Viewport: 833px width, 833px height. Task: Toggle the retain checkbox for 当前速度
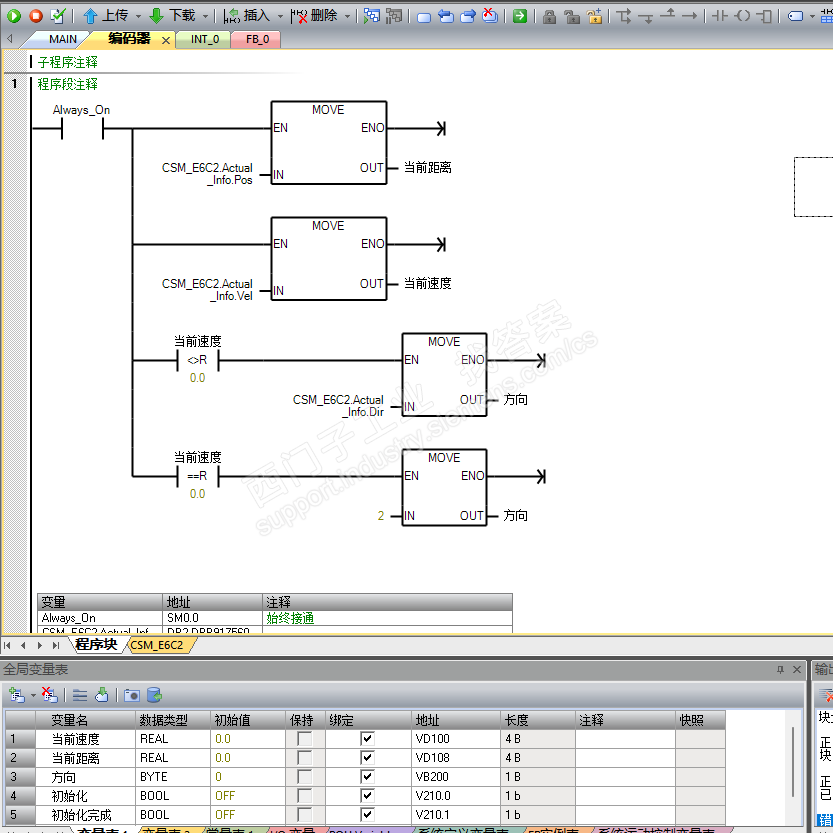coord(304,738)
